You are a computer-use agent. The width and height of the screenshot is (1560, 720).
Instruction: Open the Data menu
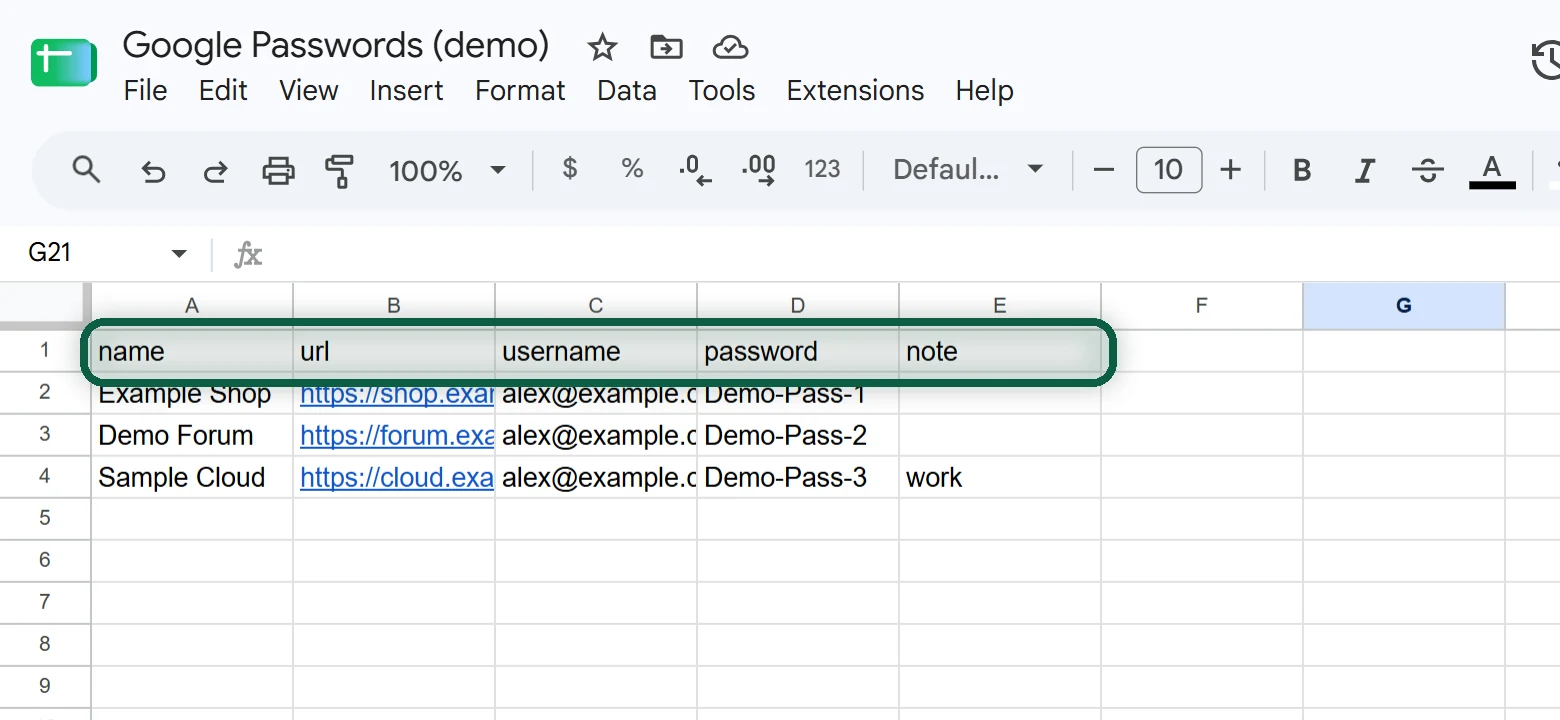point(627,90)
